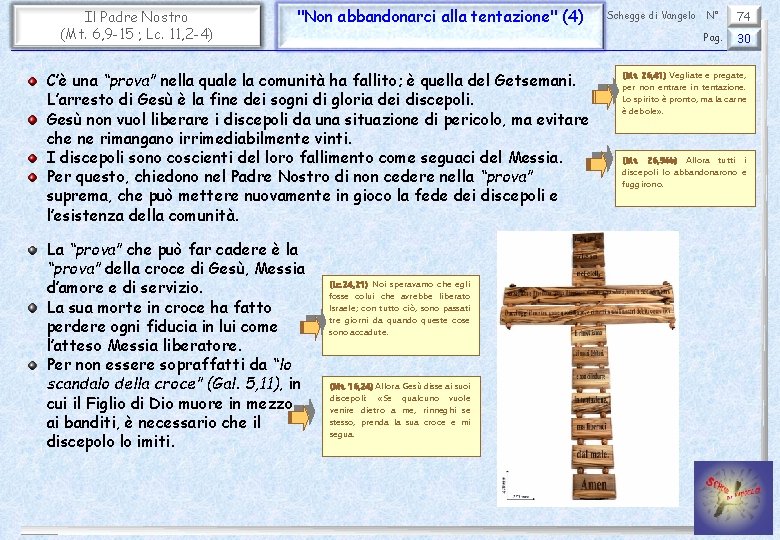Click the orange arrow beside the Mt 26,56b note

coord(599,162)
